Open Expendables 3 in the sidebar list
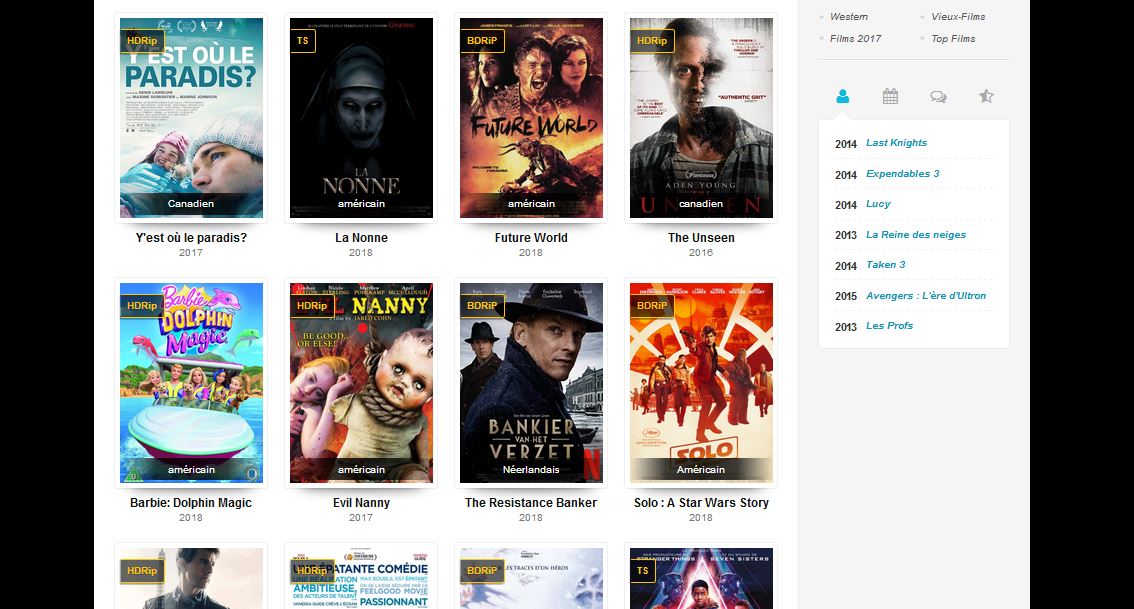Image resolution: width=1134 pixels, height=609 pixels. pos(903,174)
